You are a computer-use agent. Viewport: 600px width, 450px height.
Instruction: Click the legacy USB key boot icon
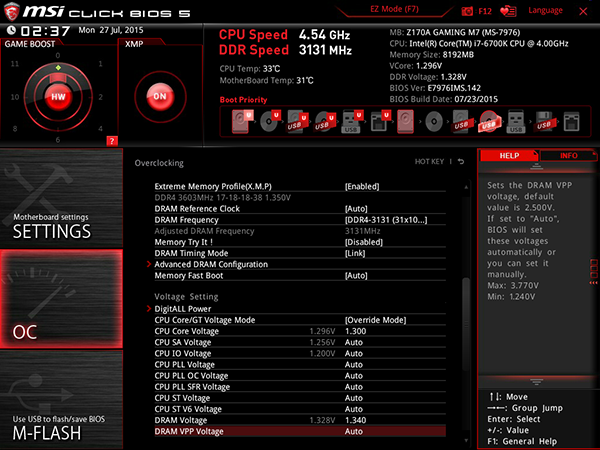click(x=516, y=121)
